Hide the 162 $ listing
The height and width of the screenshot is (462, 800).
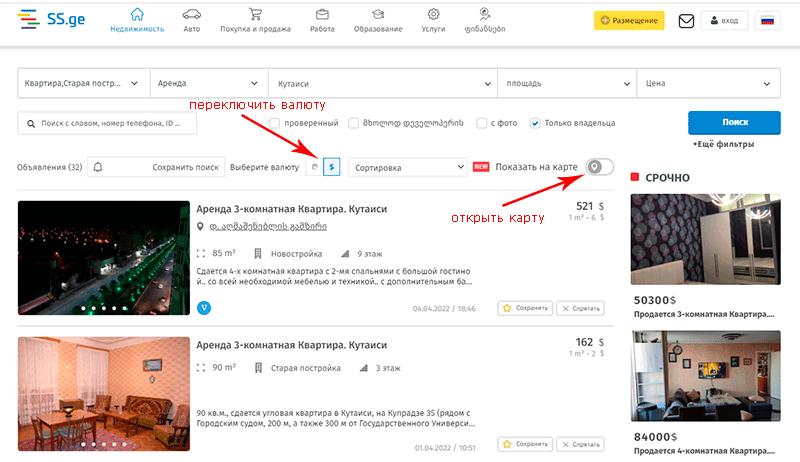pyautogui.click(x=580, y=444)
